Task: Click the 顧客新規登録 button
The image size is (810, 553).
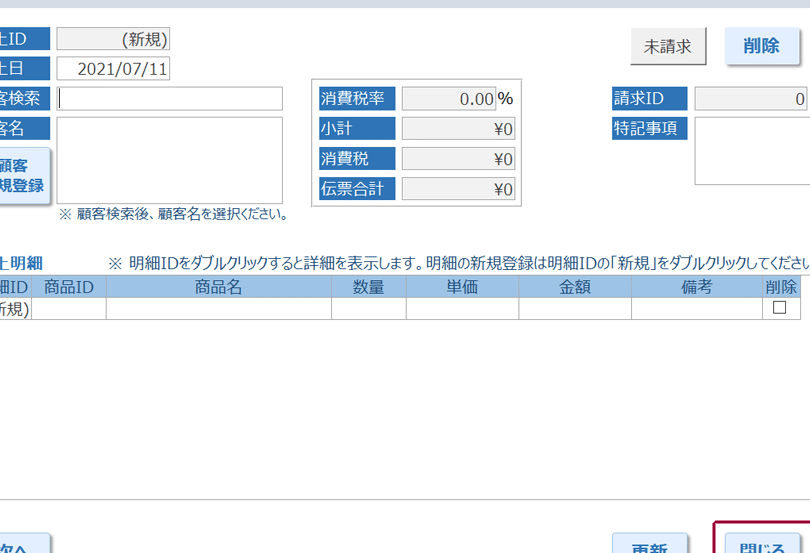Action: pyautogui.click(x=22, y=176)
